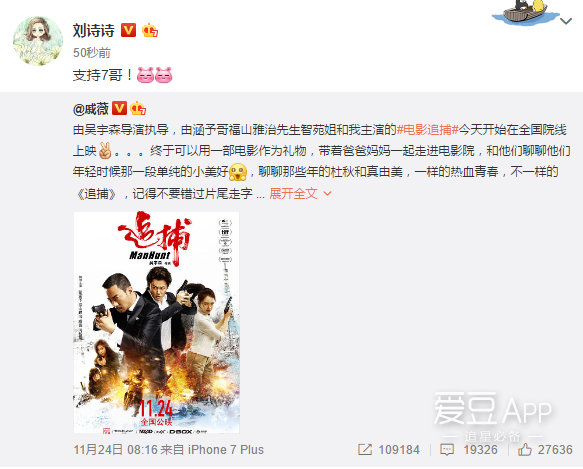
Task: Click 刘诗诗's orange V verified badge
Action: (129, 30)
